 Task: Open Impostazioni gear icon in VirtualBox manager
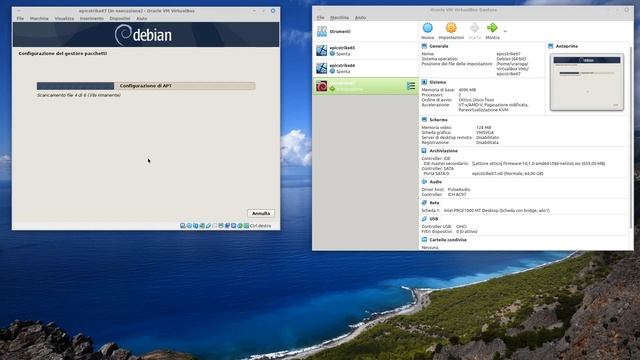coord(451,28)
